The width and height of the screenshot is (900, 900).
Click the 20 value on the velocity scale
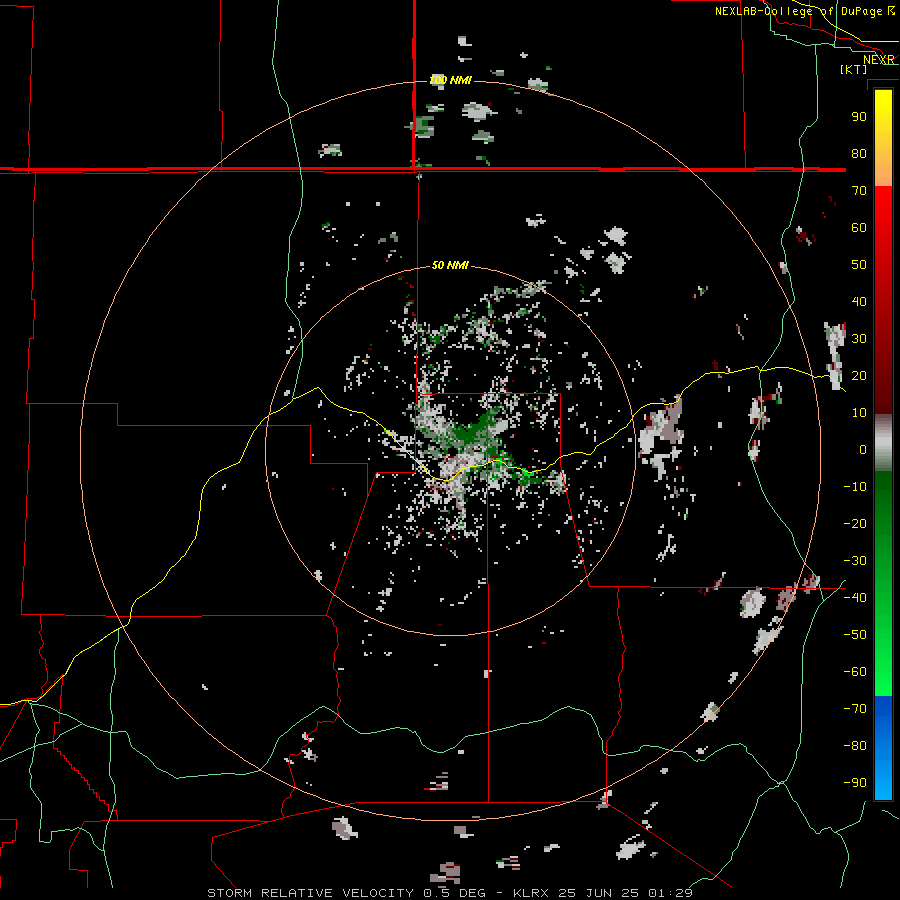(x=859, y=376)
